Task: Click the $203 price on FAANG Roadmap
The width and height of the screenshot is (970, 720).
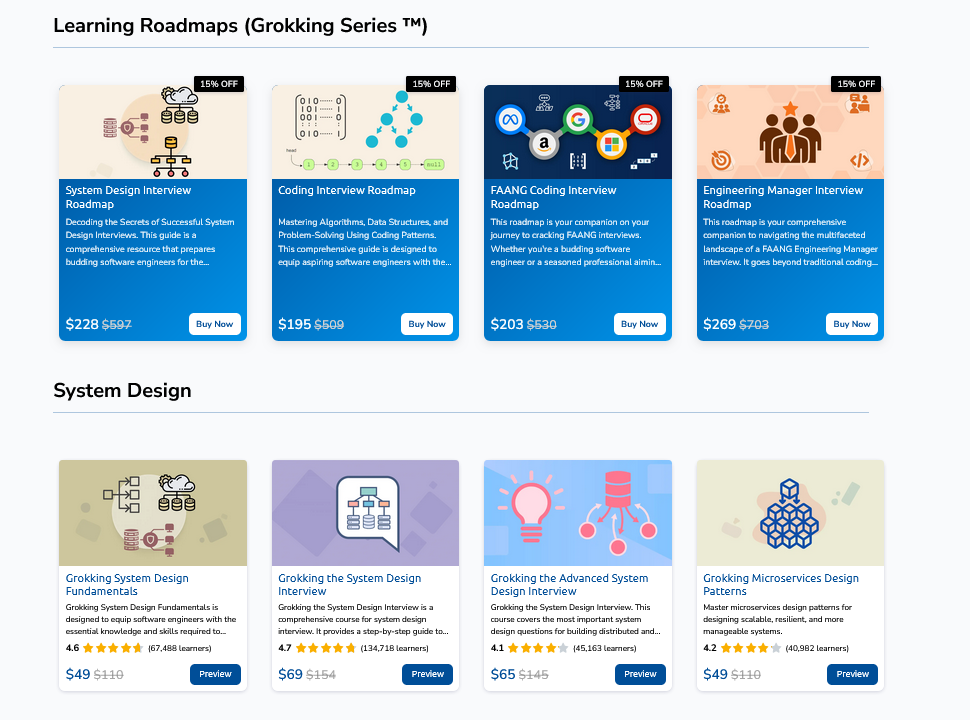Action: (507, 324)
